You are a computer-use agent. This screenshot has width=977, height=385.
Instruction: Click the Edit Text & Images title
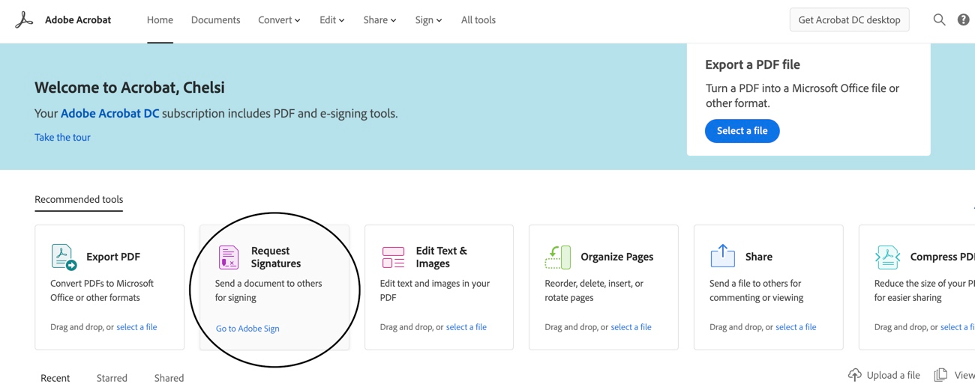coord(441,257)
